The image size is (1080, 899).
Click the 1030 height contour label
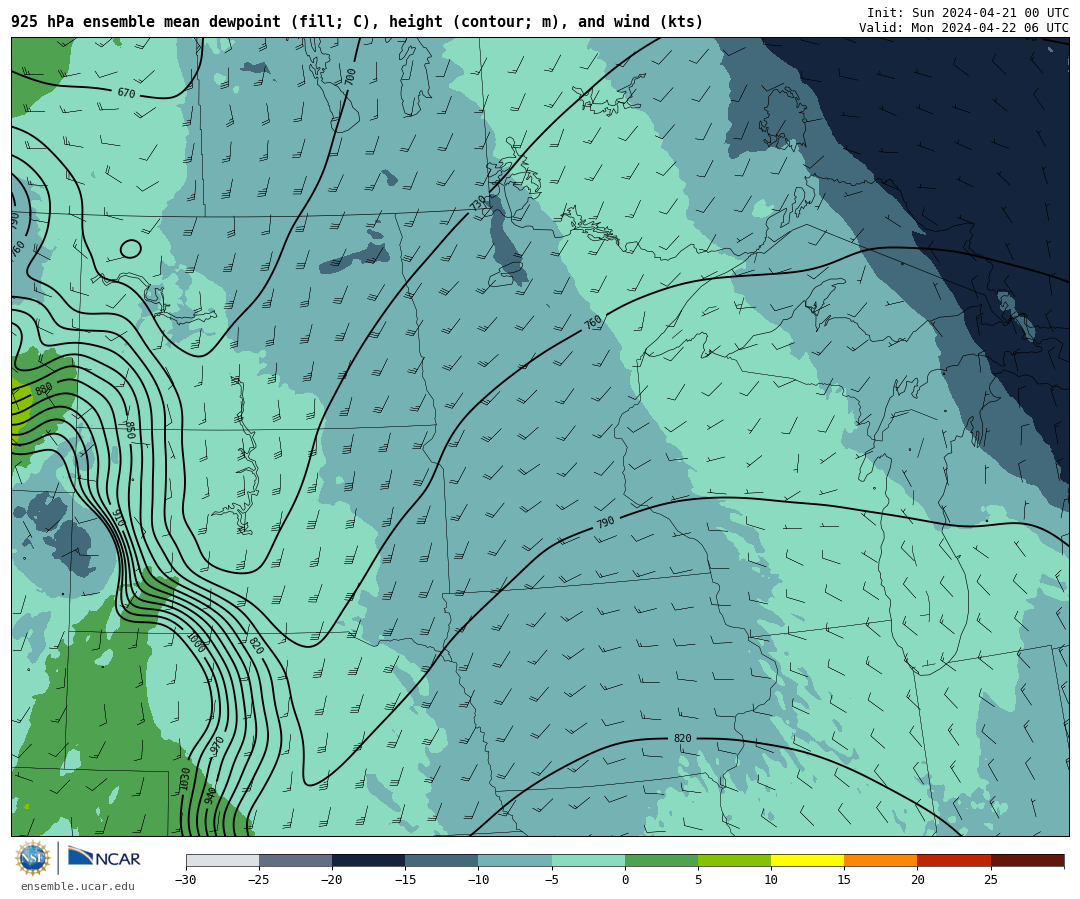coord(185,779)
